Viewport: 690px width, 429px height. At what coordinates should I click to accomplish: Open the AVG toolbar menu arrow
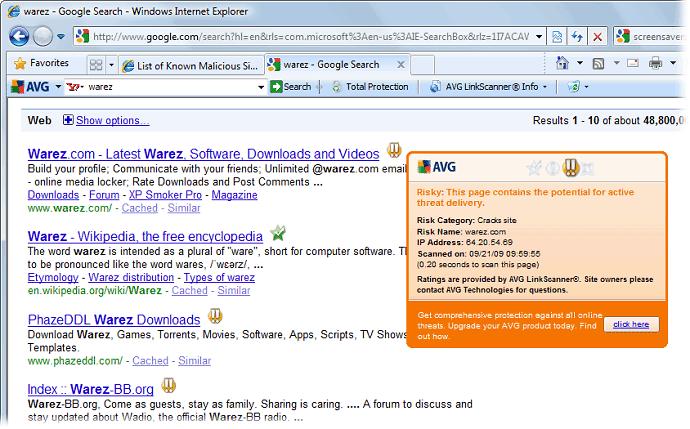tap(58, 87)
